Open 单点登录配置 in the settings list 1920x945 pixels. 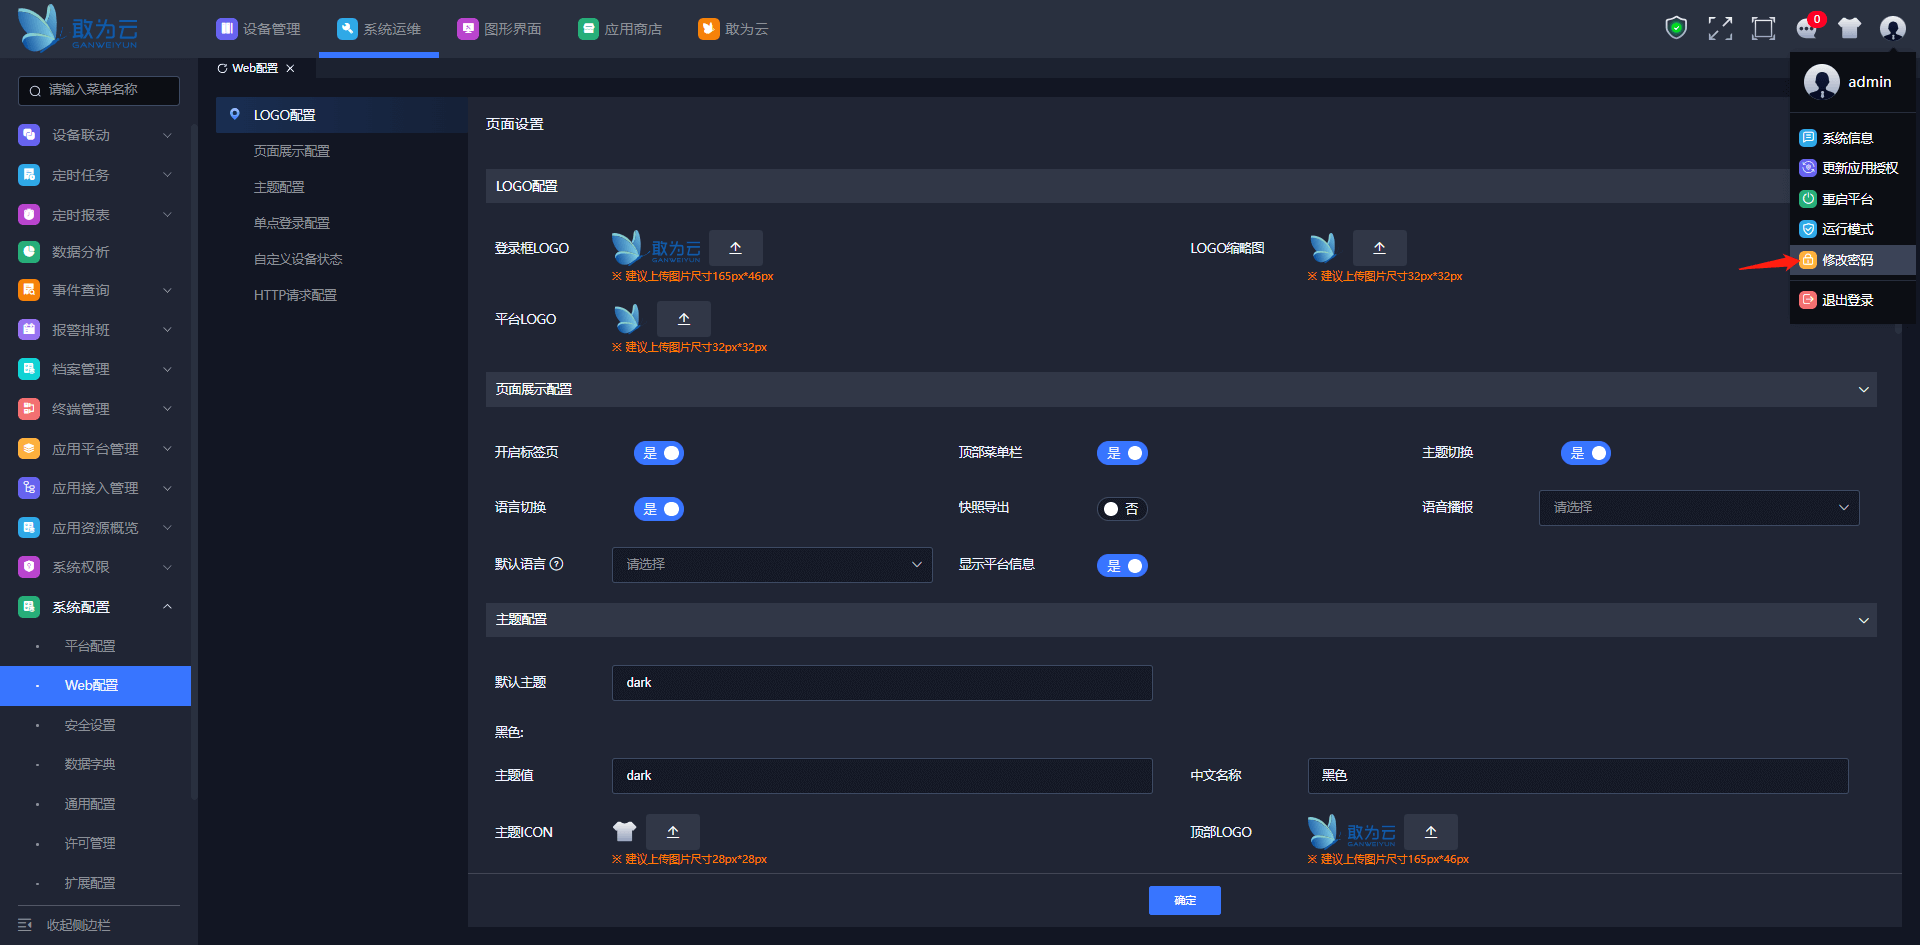(x=291, y=223)
